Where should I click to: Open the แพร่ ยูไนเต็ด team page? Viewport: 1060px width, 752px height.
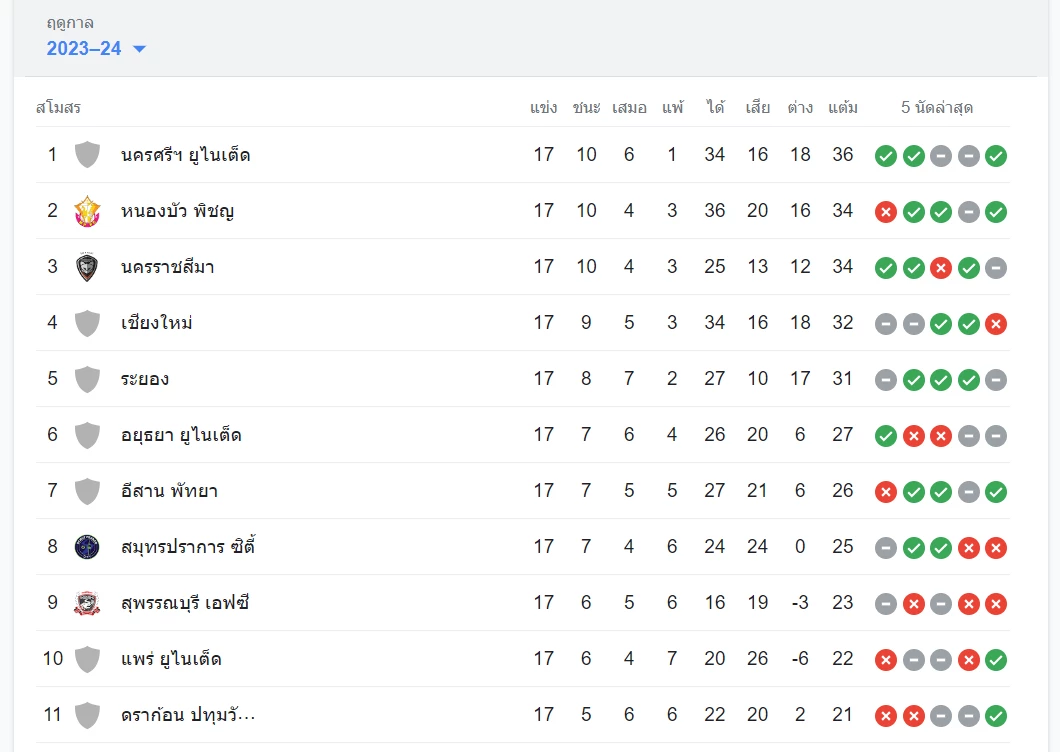click(x=171, y=659)
